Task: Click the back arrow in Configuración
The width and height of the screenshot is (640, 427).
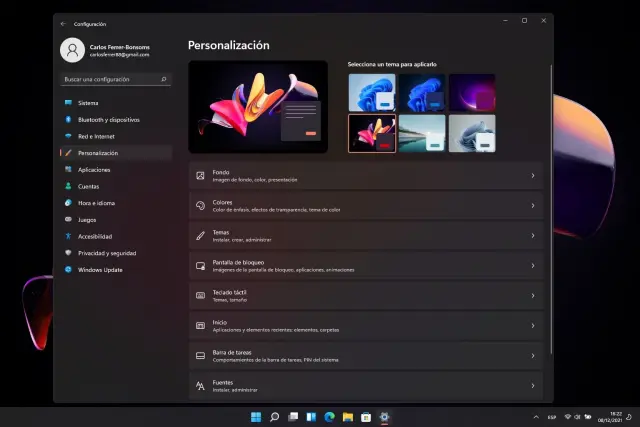Action: tap(64, 23)
